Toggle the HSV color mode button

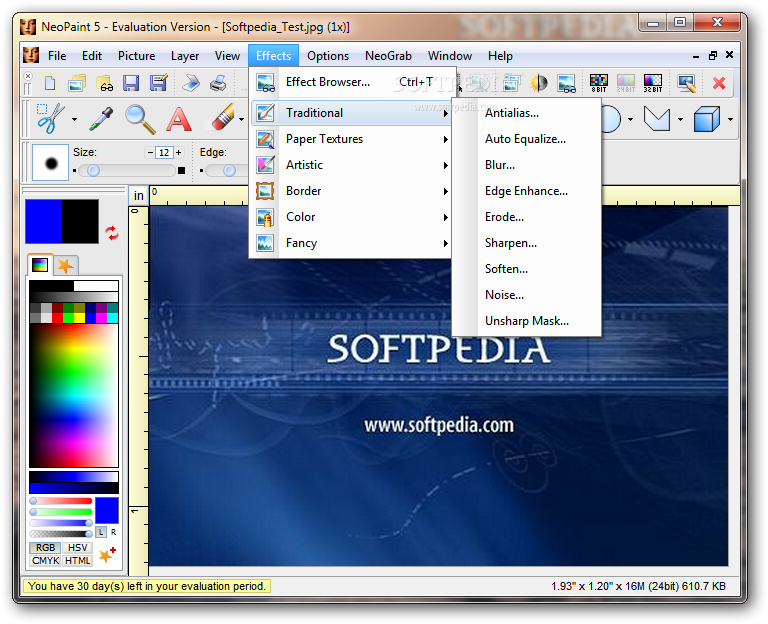[x=77, y=547]
